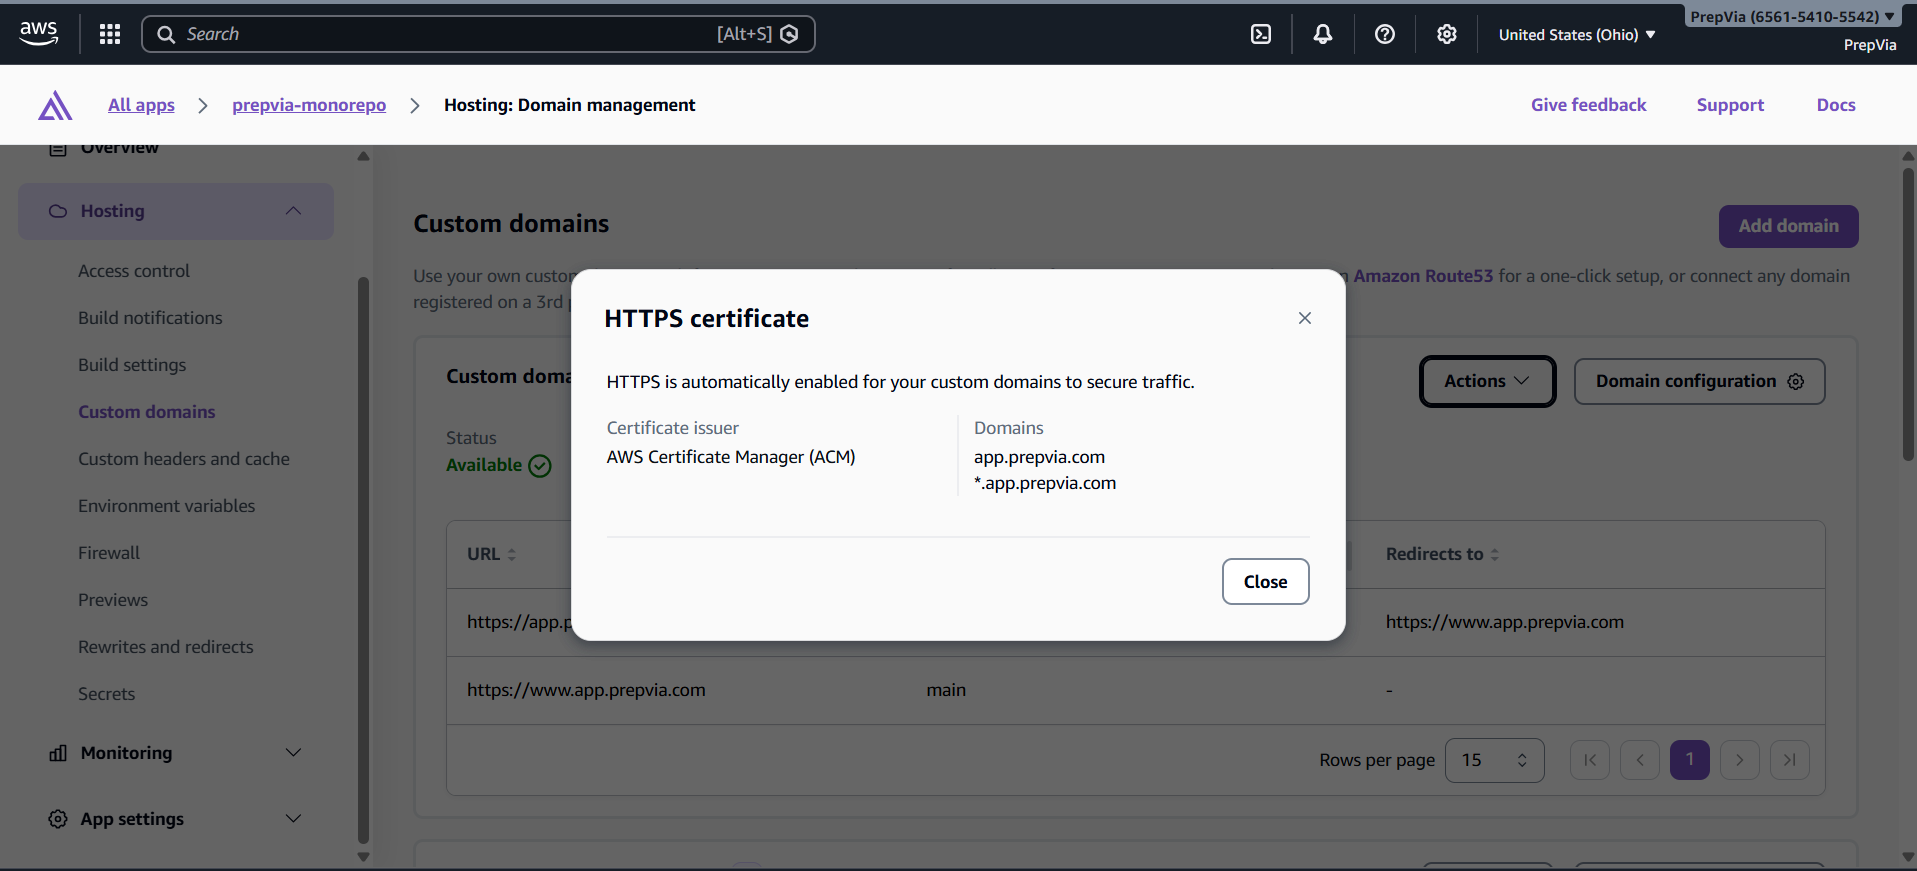Go to the All apps breadcrumb link
1917x871 pixels.
click(141, 105)
